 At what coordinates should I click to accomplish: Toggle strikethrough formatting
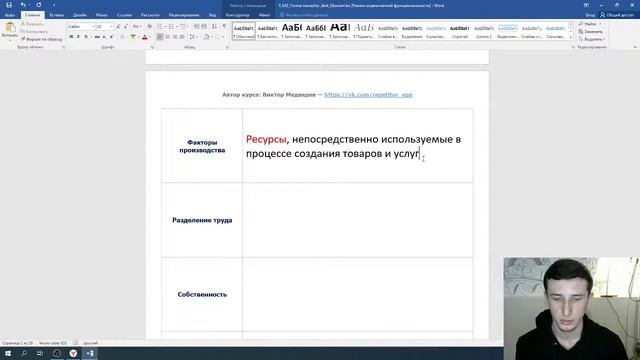tap(97, 37)
